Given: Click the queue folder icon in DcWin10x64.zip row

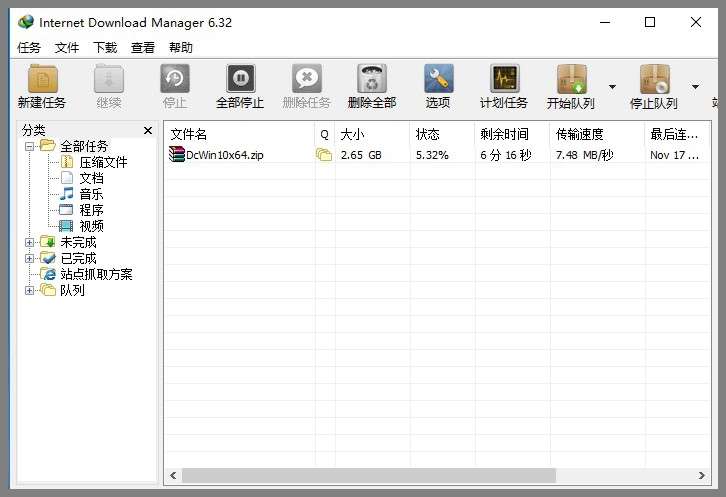Looking at the screenshot, I should (x=324, y=155).
